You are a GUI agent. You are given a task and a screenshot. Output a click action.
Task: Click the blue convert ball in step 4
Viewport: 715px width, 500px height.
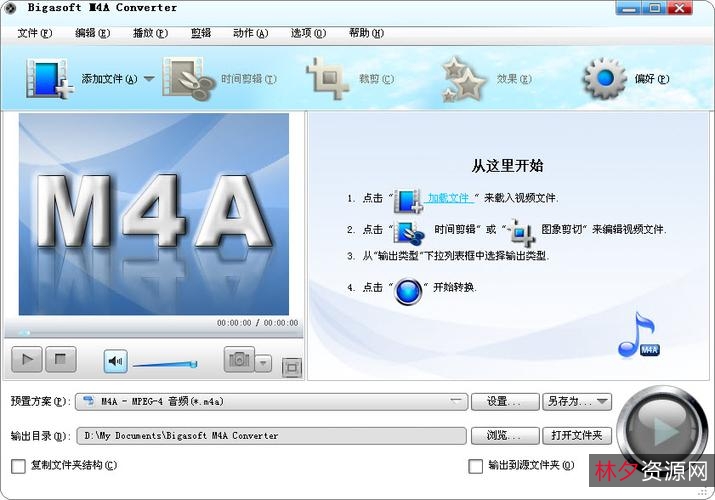[x=408, y=291]
